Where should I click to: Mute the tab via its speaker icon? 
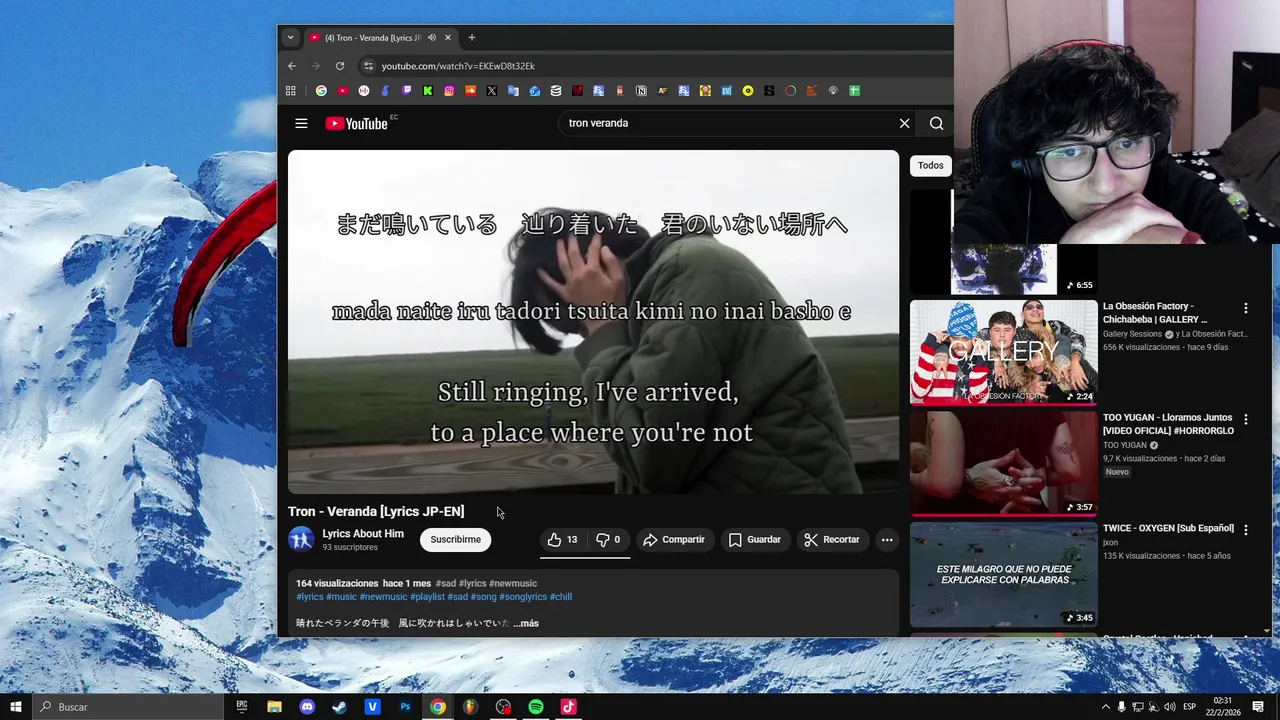[432, 38]
